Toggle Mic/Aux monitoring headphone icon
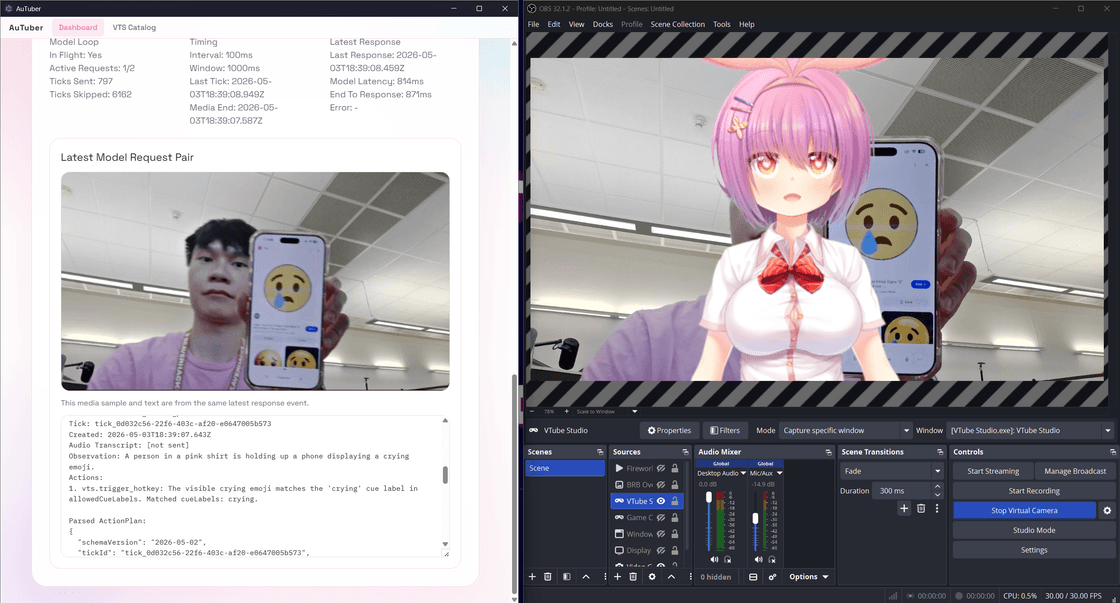1120x603 pixels. click(772, 559)
